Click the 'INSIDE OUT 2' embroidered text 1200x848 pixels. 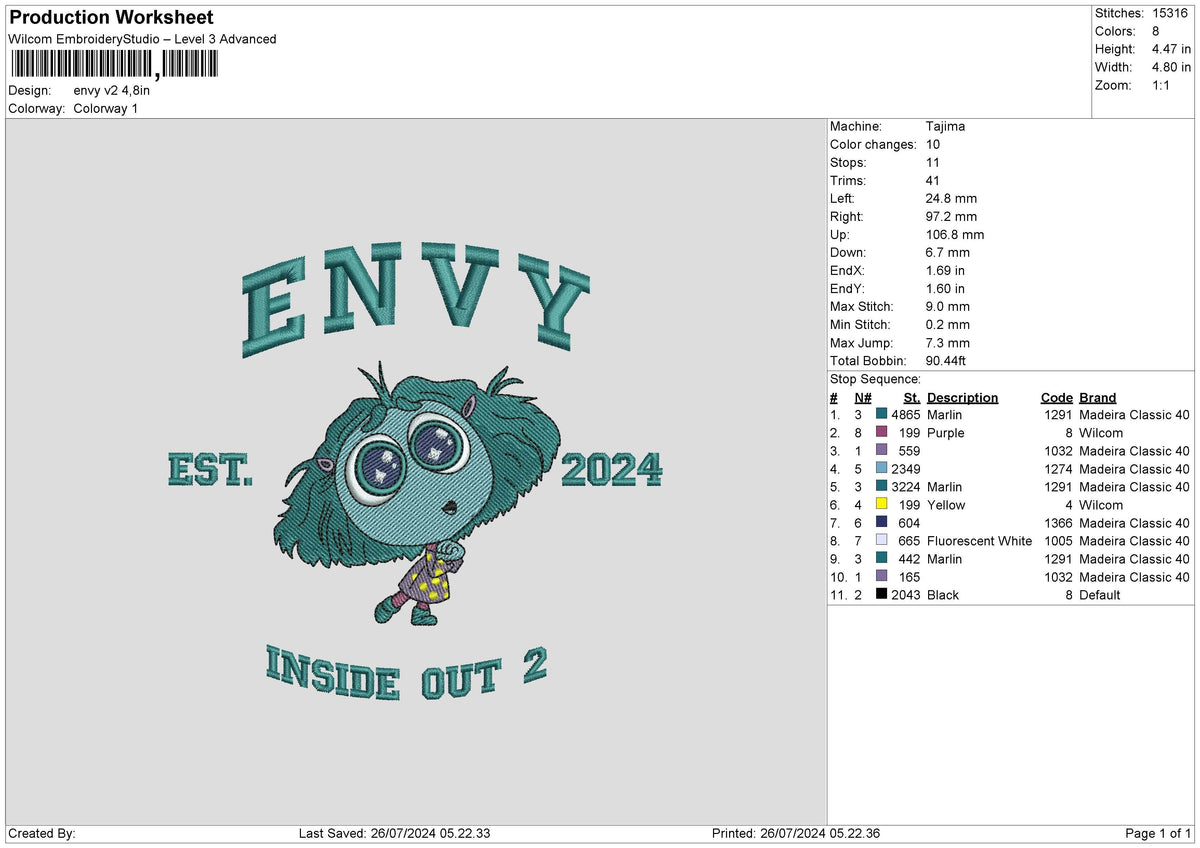click(x=406, y=672)
